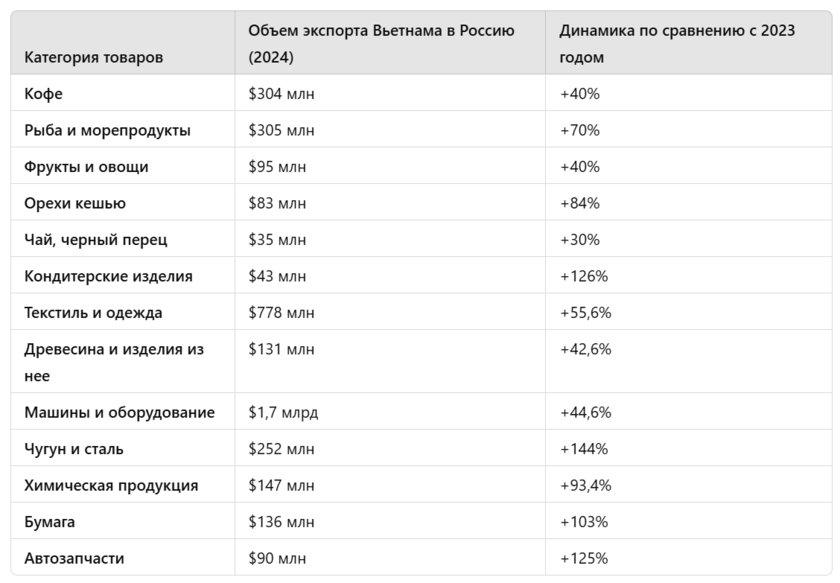Click the '+144%' growth cell
The width and height of the screenshot is (840, 583).
pos(583,449)
